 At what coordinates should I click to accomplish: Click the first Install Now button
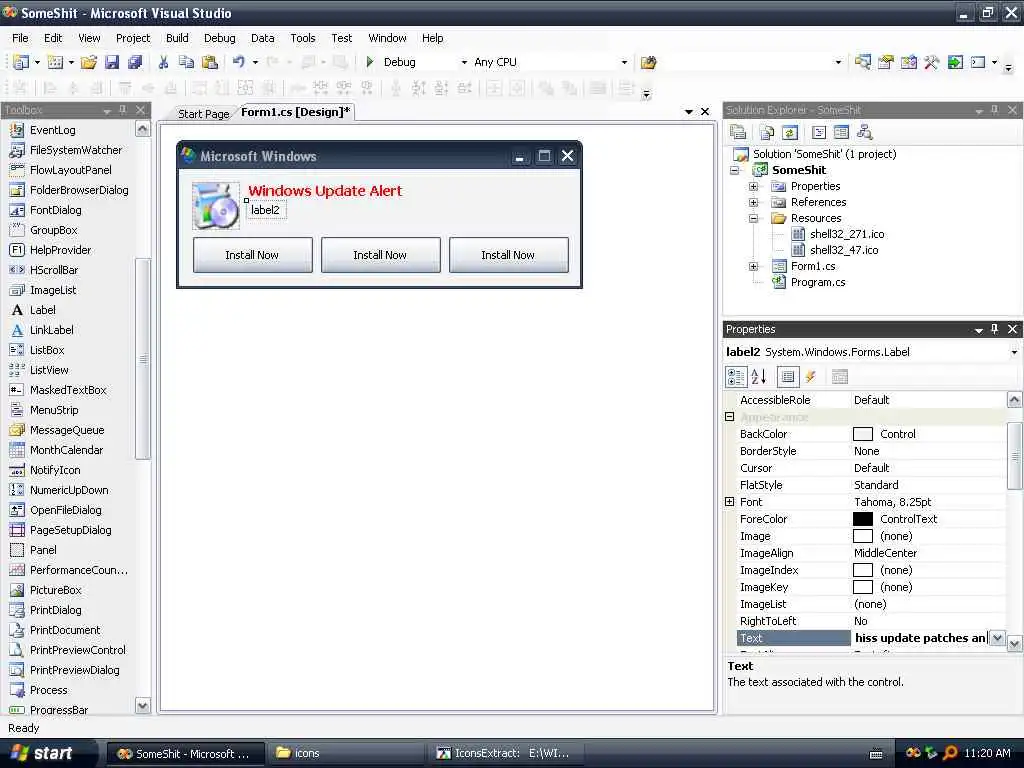coord(252,255)
